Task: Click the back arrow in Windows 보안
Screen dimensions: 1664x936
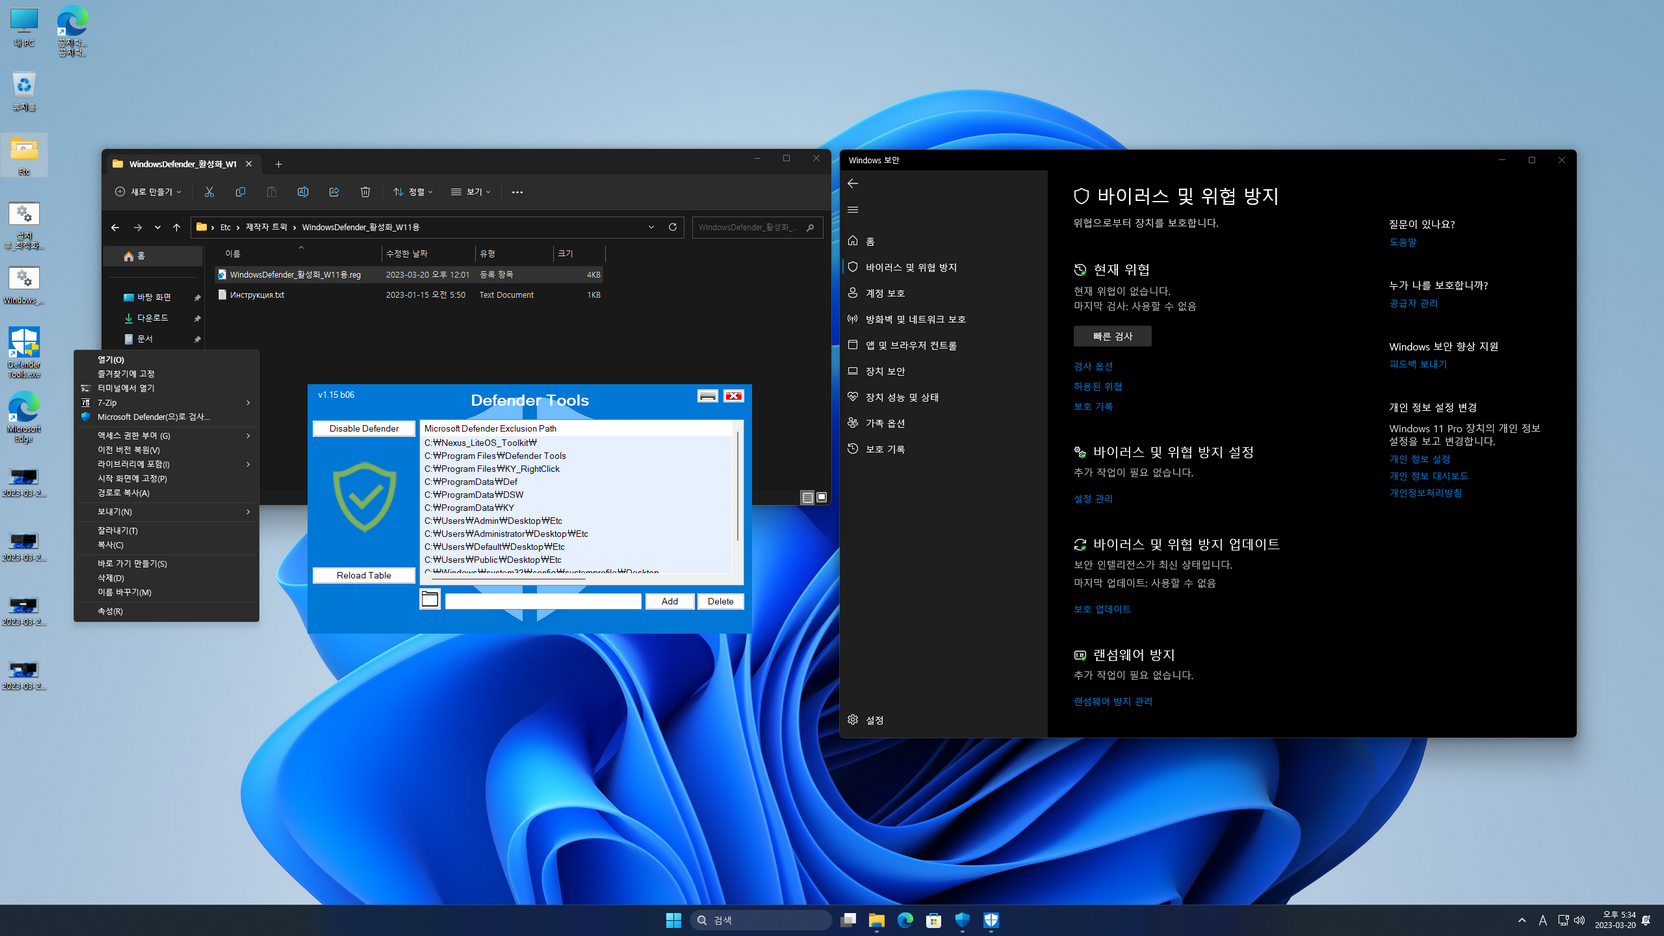Action: click(x=853, y=184)
